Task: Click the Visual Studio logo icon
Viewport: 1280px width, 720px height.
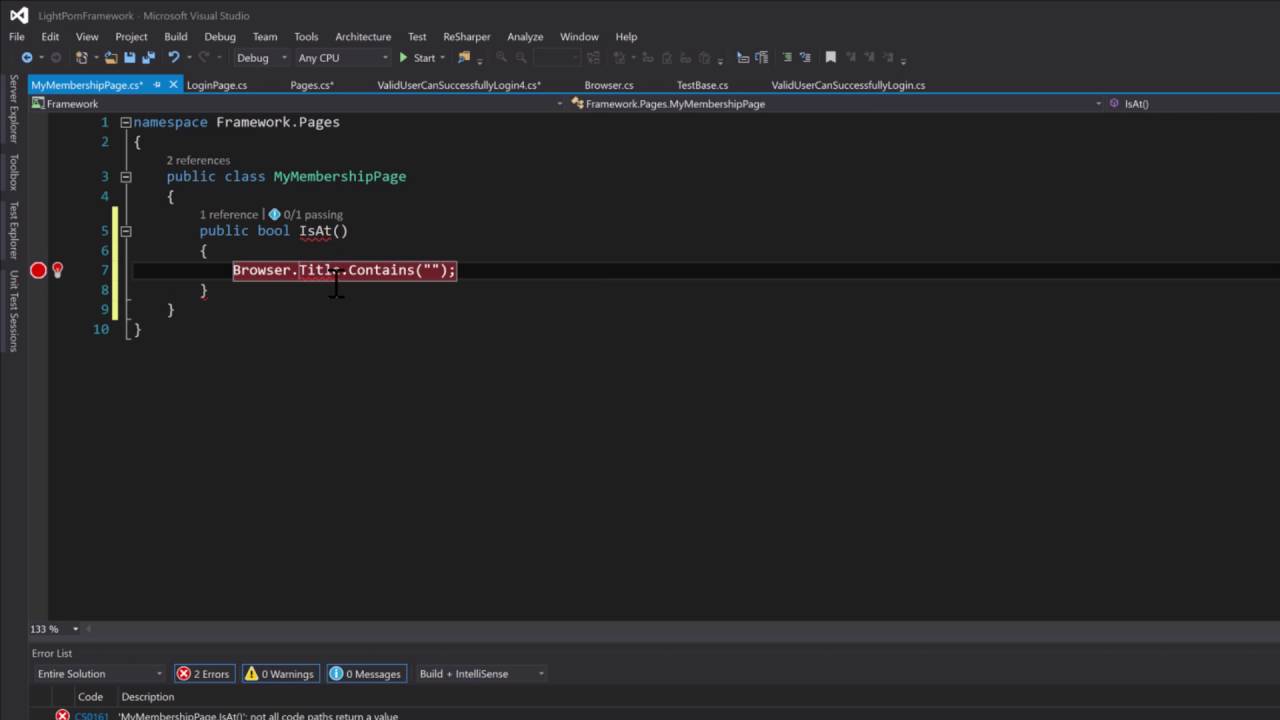Action: [19, 15]
